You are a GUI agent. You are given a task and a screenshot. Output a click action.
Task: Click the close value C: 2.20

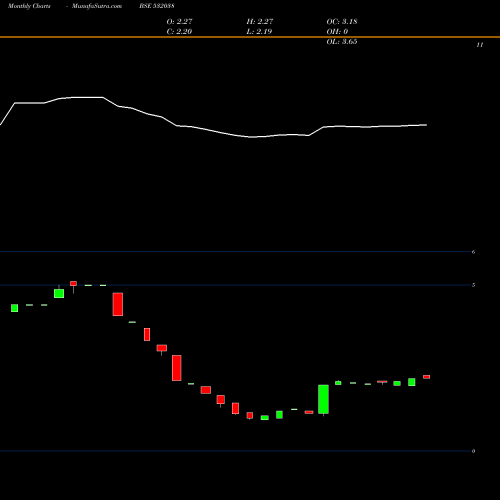click(x=179, y=31)
